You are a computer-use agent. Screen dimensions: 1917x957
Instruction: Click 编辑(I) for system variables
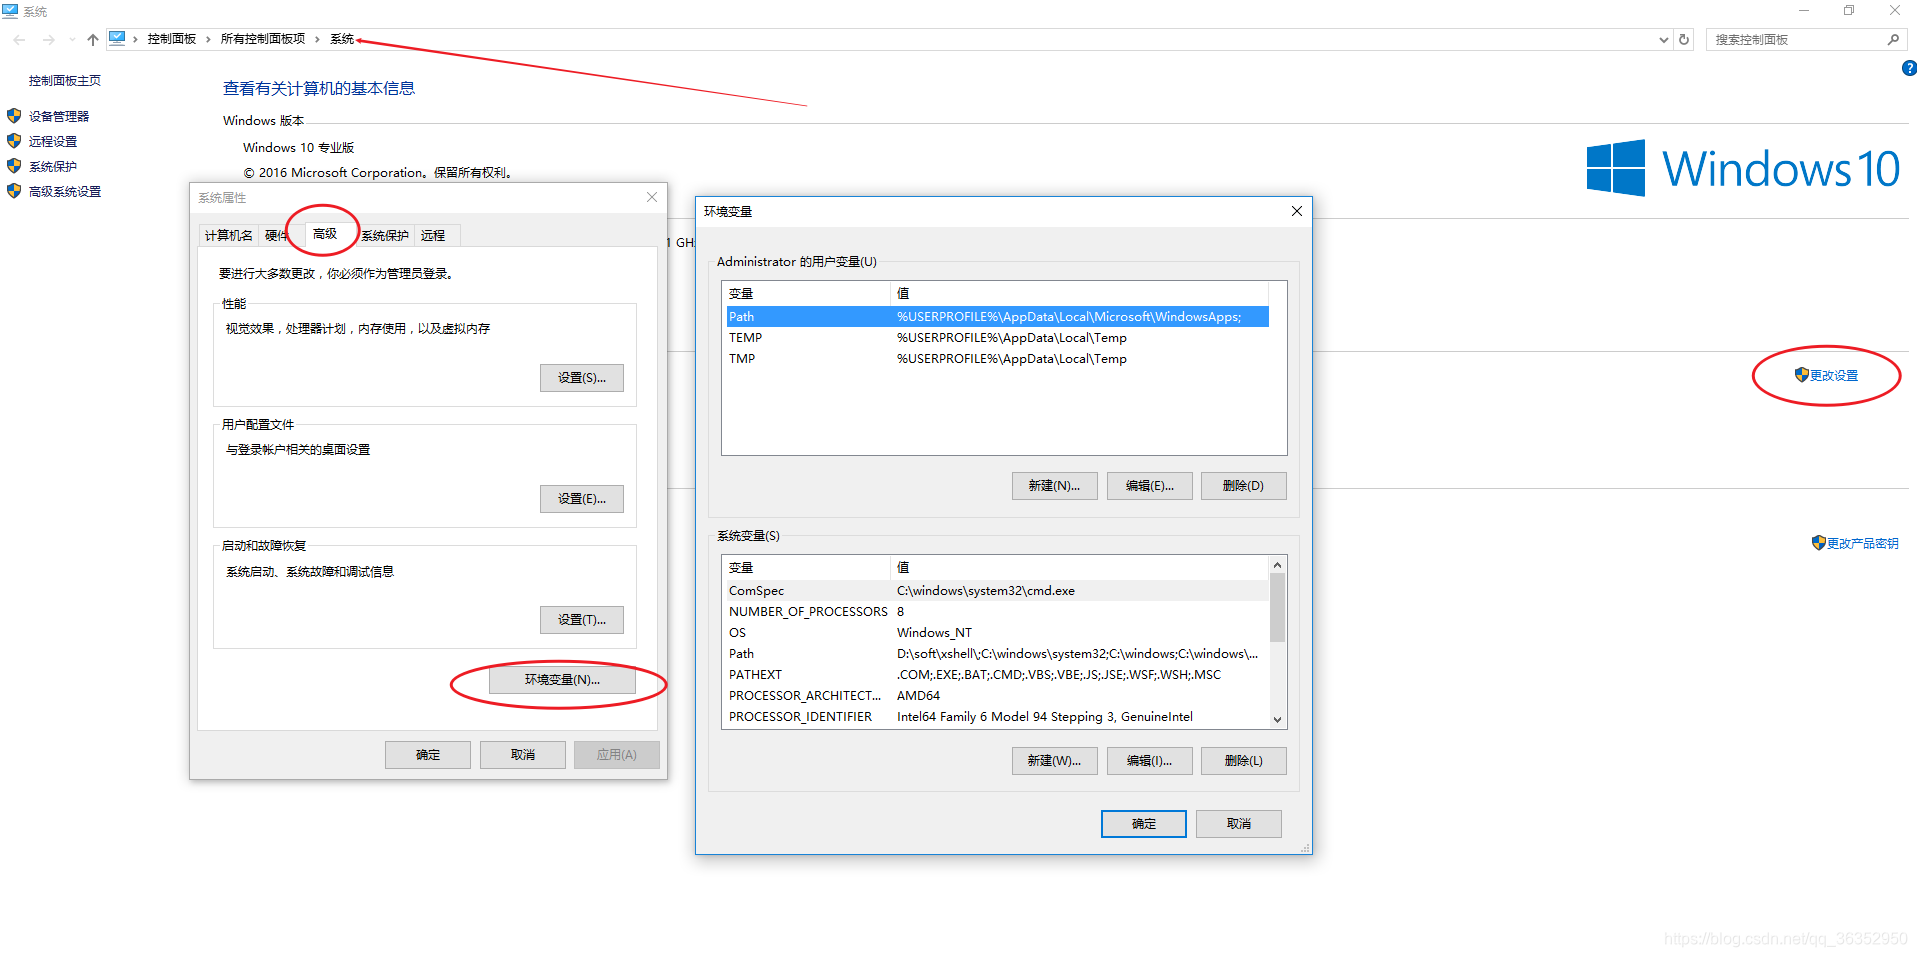pyautogui.click(x=1149, y=761)
